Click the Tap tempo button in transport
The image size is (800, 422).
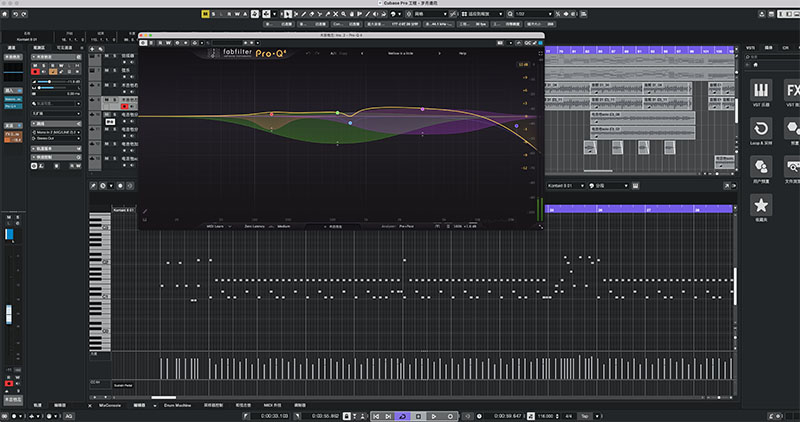click(x=585, y=416)
